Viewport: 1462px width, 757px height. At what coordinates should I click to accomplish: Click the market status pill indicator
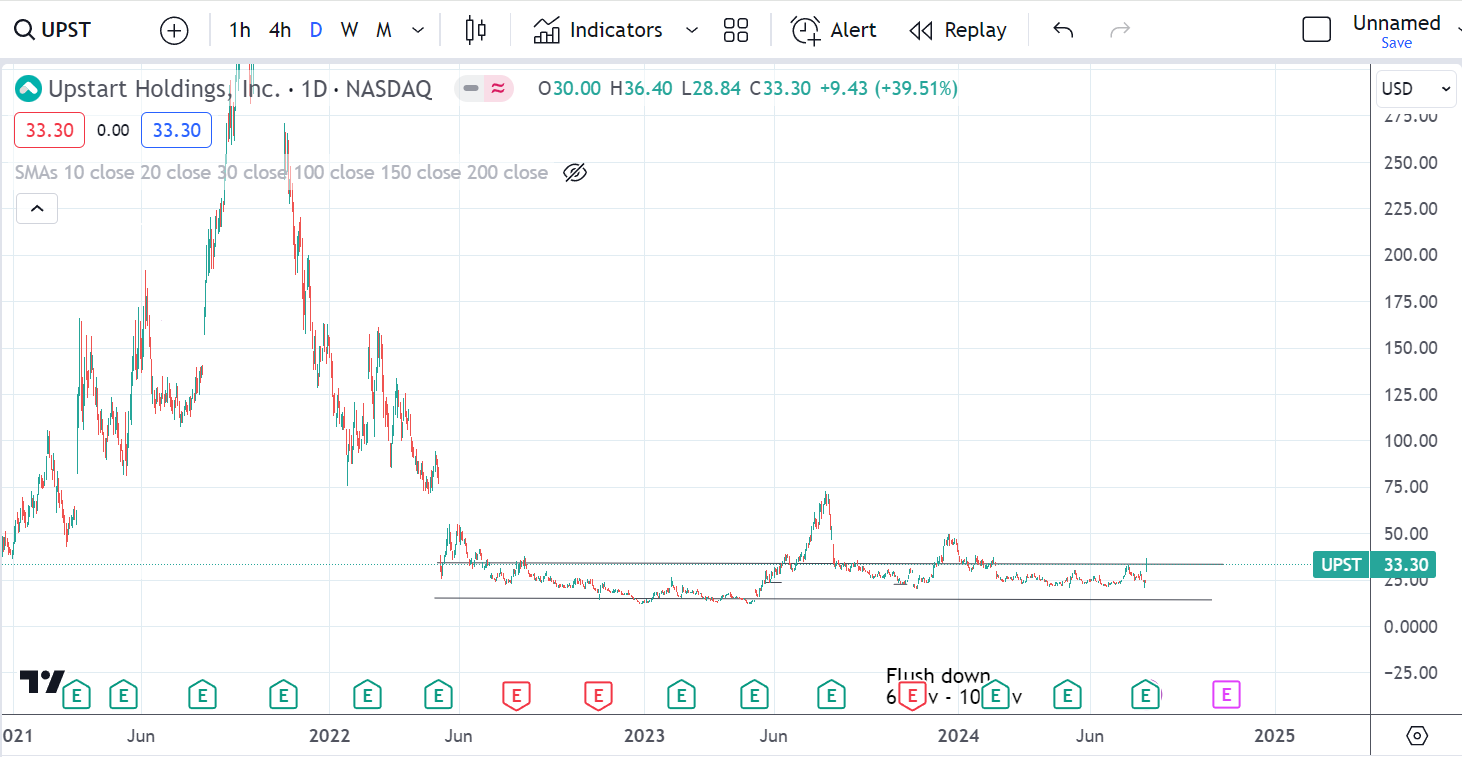click(485, 89)
